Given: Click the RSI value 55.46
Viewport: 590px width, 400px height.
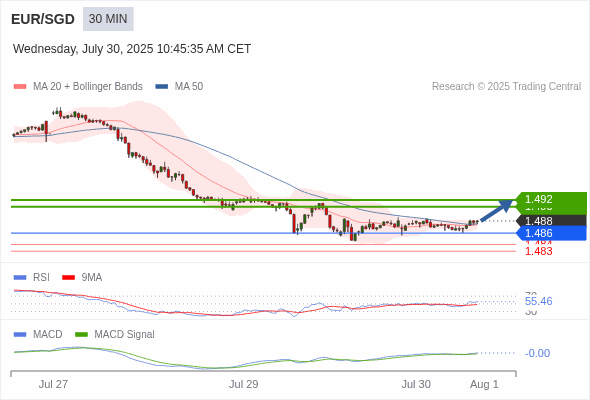Looking at the screenshot, I should coord(539,301).
